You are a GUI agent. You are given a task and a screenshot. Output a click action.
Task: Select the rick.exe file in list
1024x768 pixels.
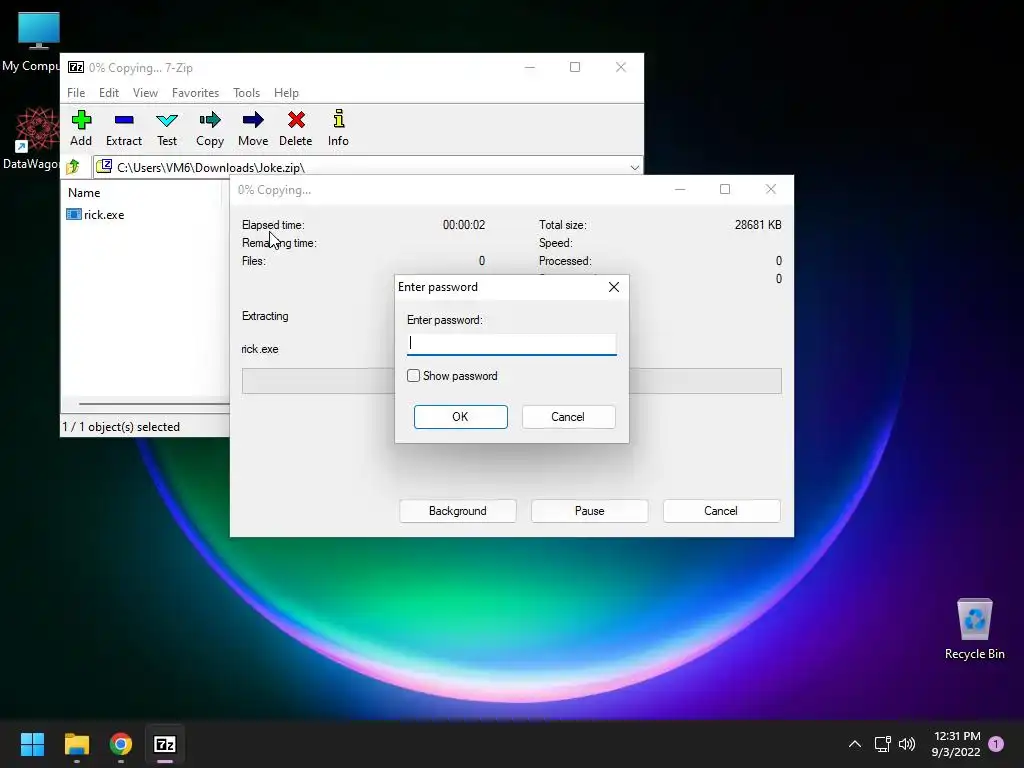click(x=95, y=215)
